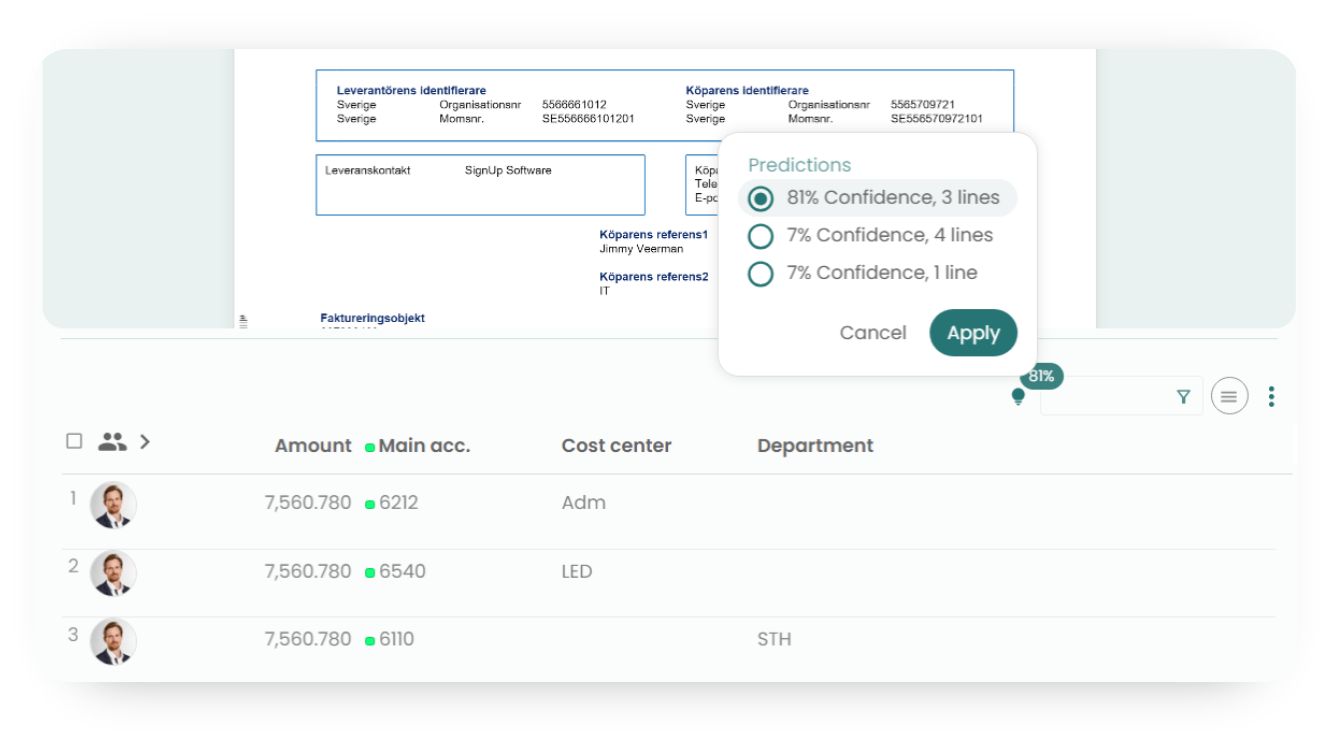Screen dimensions: 1333x748
Task: Expand columns with the header chevron arrow
Action: click(145, 441)
